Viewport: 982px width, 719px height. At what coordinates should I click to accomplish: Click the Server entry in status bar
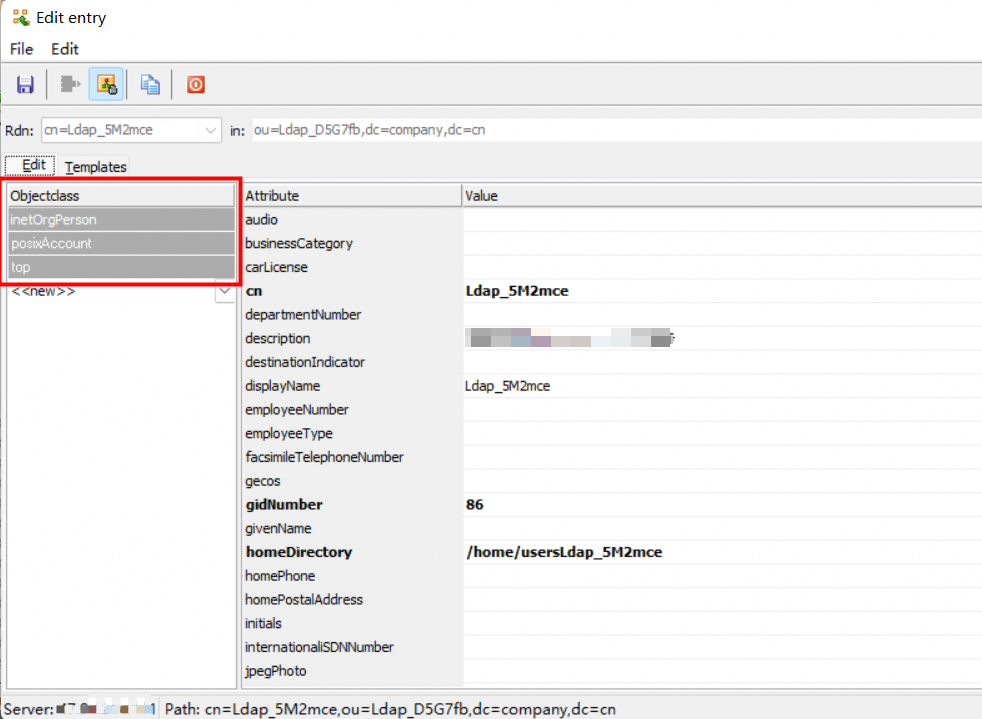pyautogui.click(x=80, y=710)
